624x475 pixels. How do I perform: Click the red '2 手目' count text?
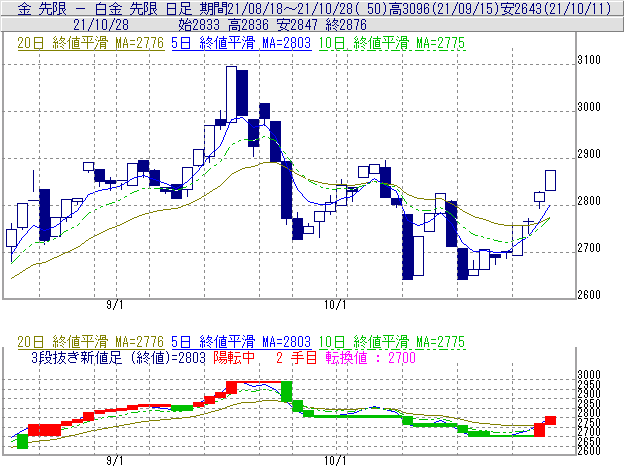[x=296, y=358]
